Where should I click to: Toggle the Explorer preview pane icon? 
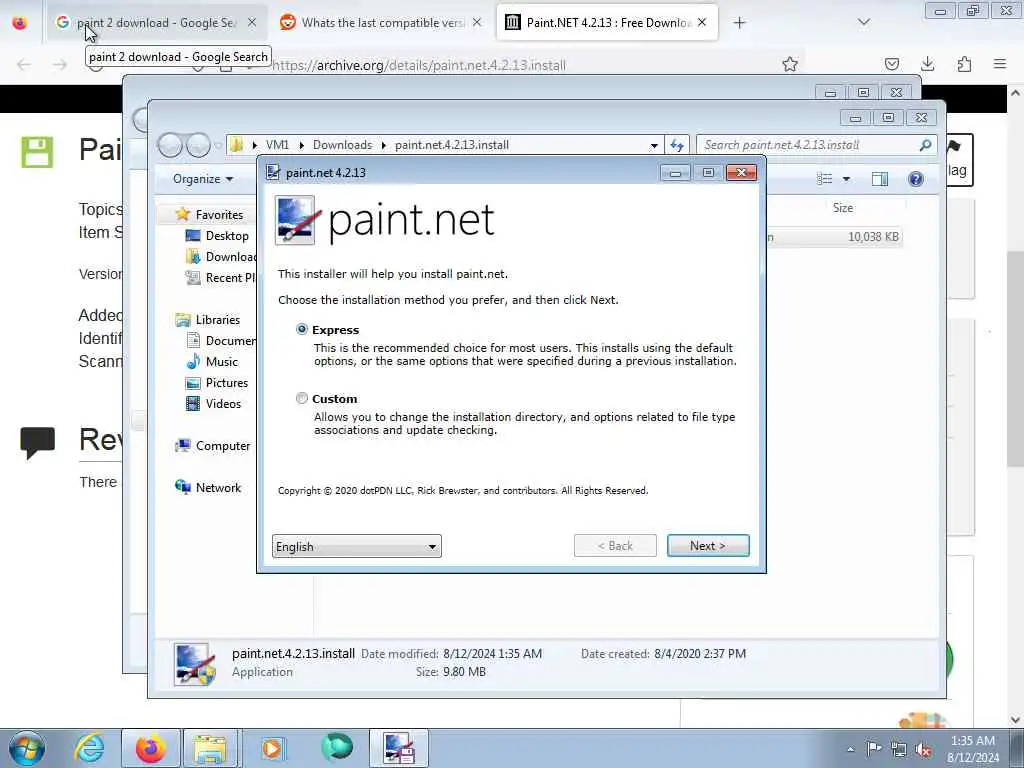click(x=880, y=179)
